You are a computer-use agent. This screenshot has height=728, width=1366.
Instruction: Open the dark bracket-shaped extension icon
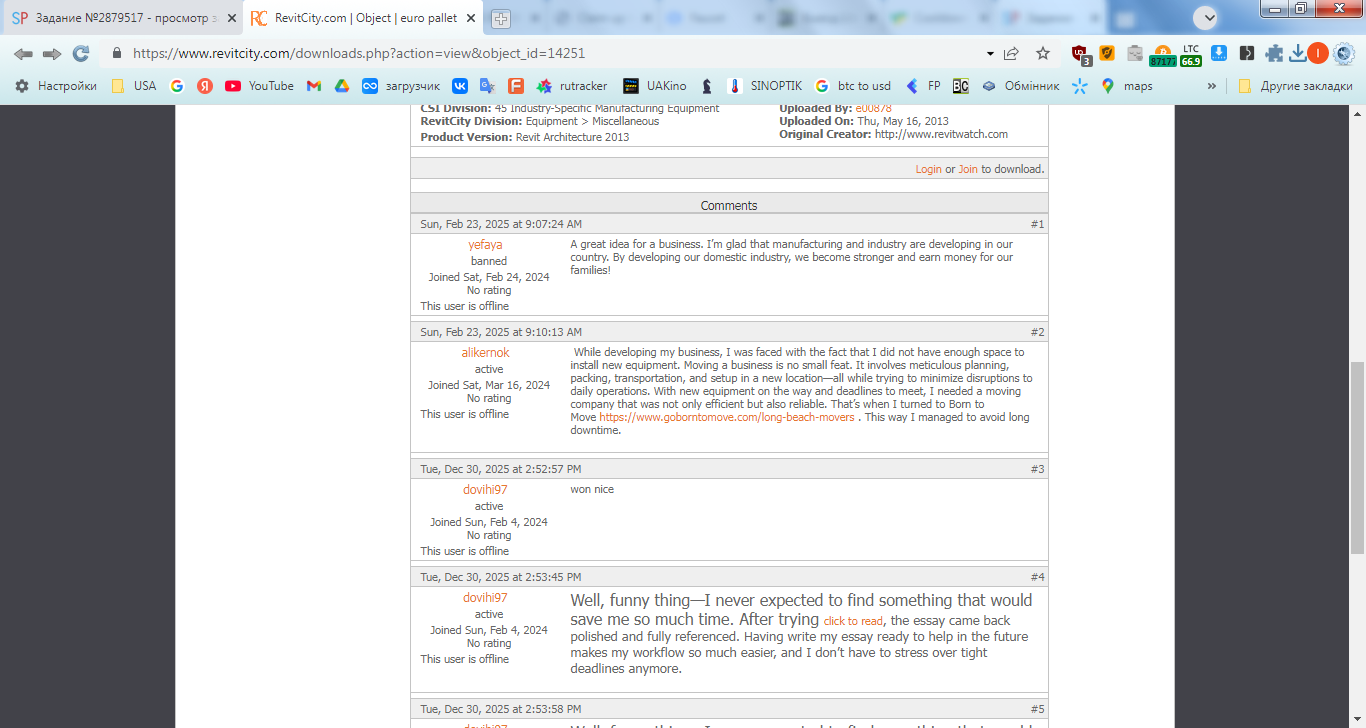(1247, 54)
